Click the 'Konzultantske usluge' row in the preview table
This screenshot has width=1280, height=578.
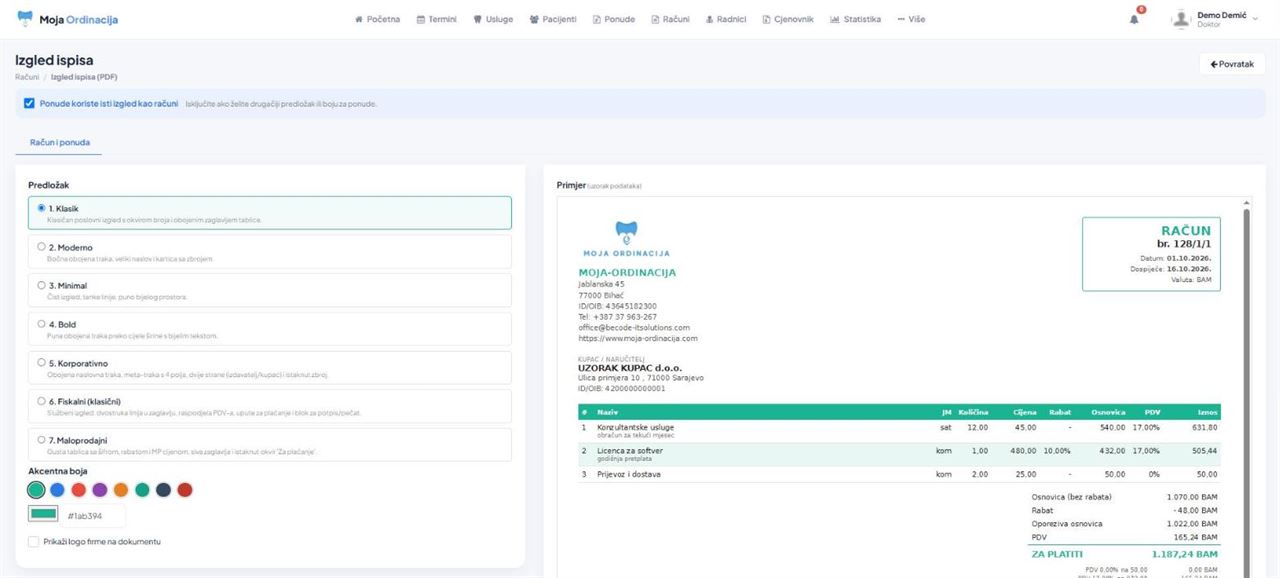pyautogui.click(x=899, y=430)
